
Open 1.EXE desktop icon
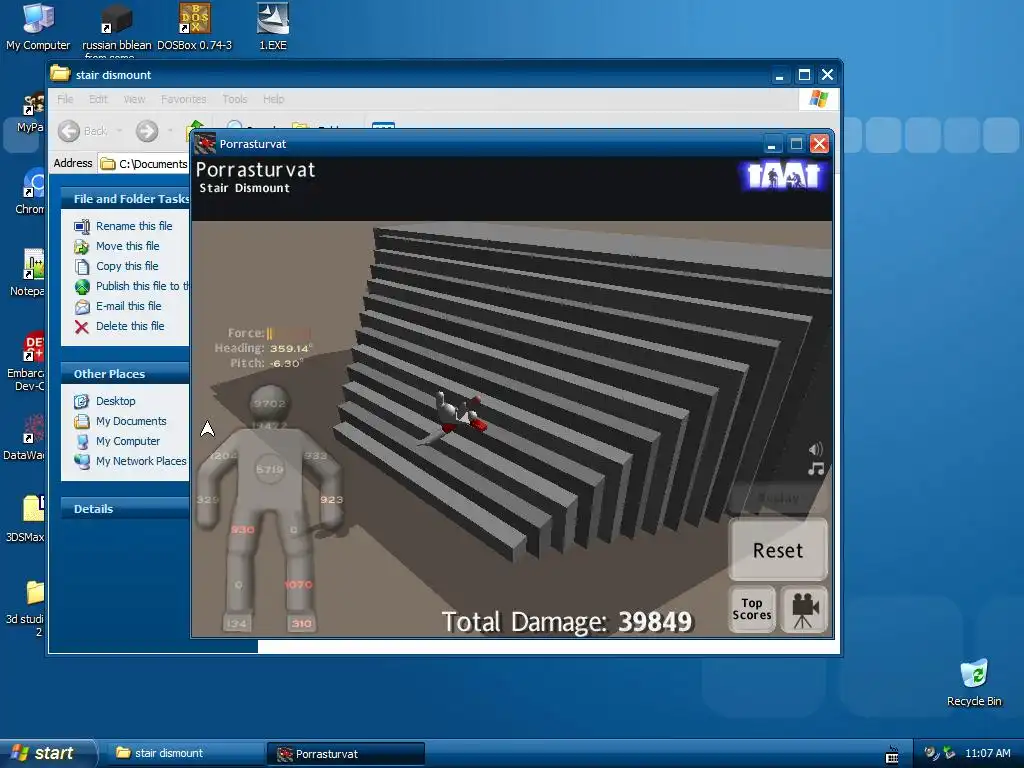tap(273, 27)
